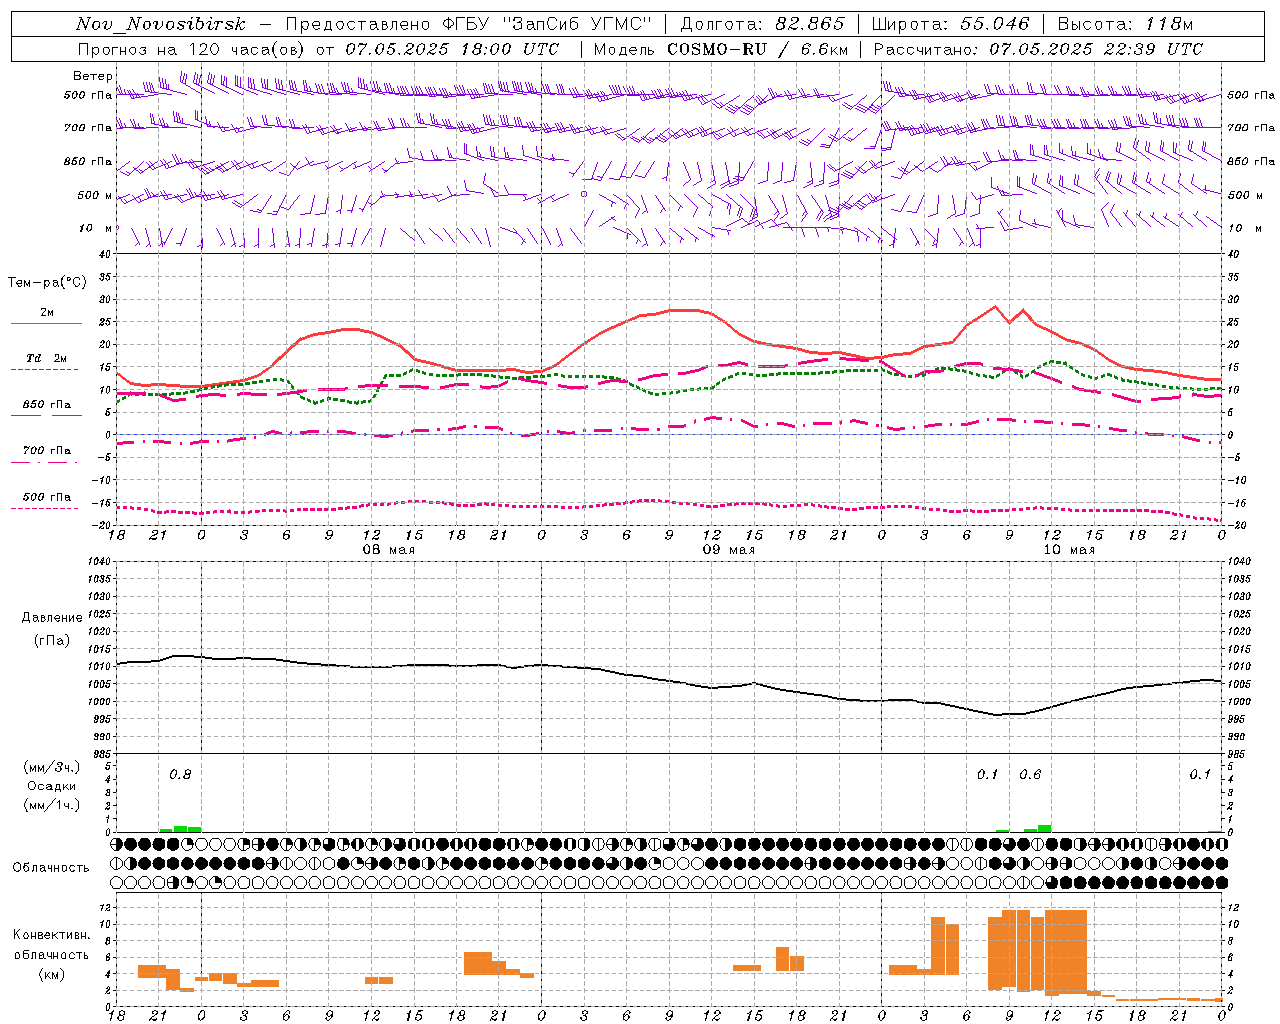Click the 'Облачность' cloudiness label
The image size is (1280, 1024).
point(51,868)
